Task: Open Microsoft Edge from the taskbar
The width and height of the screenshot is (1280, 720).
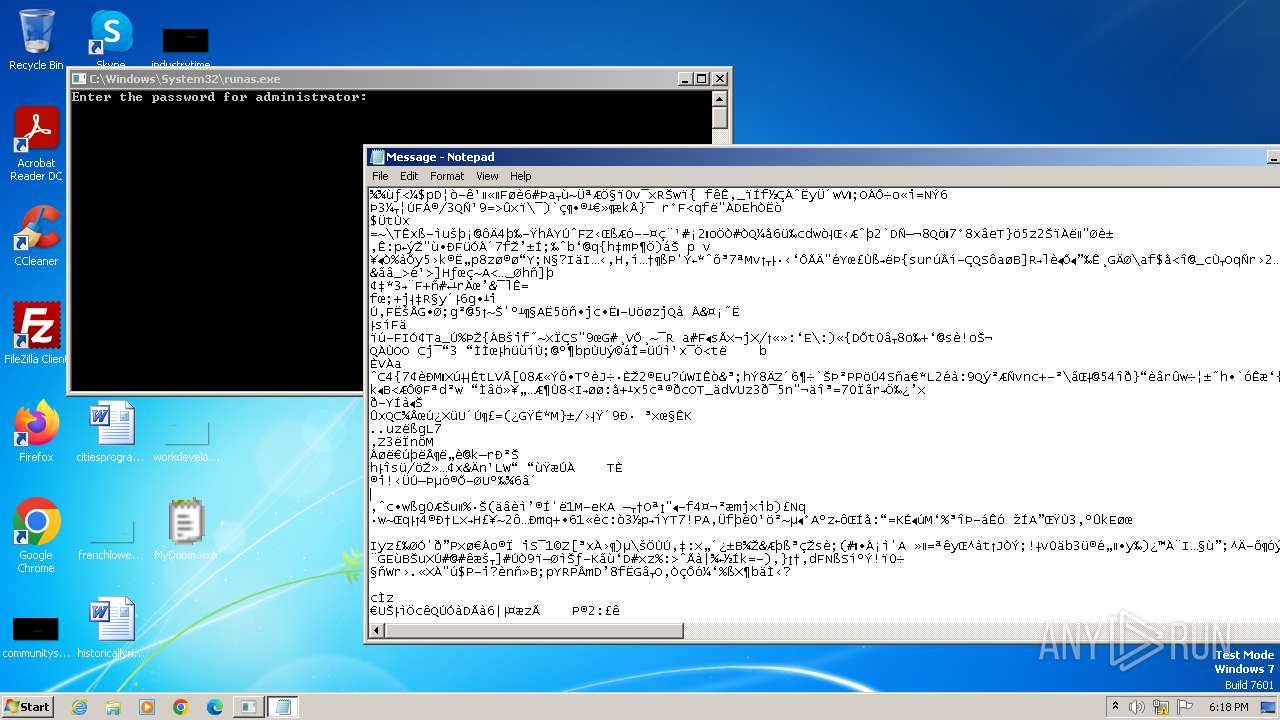Action: (215, 707)
